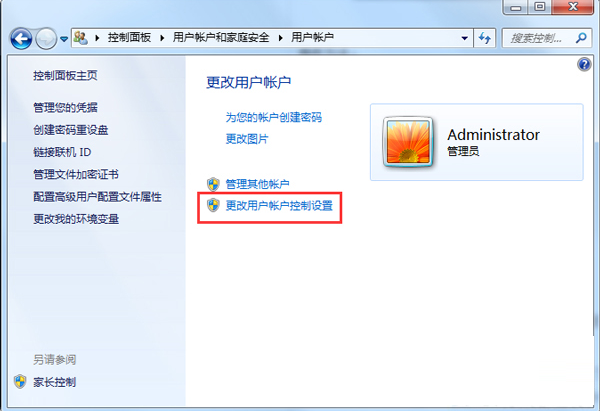Viewport: 603px width, 411px height.
Task: Click the refresh button beside address bar
Action: coord(485,38)
